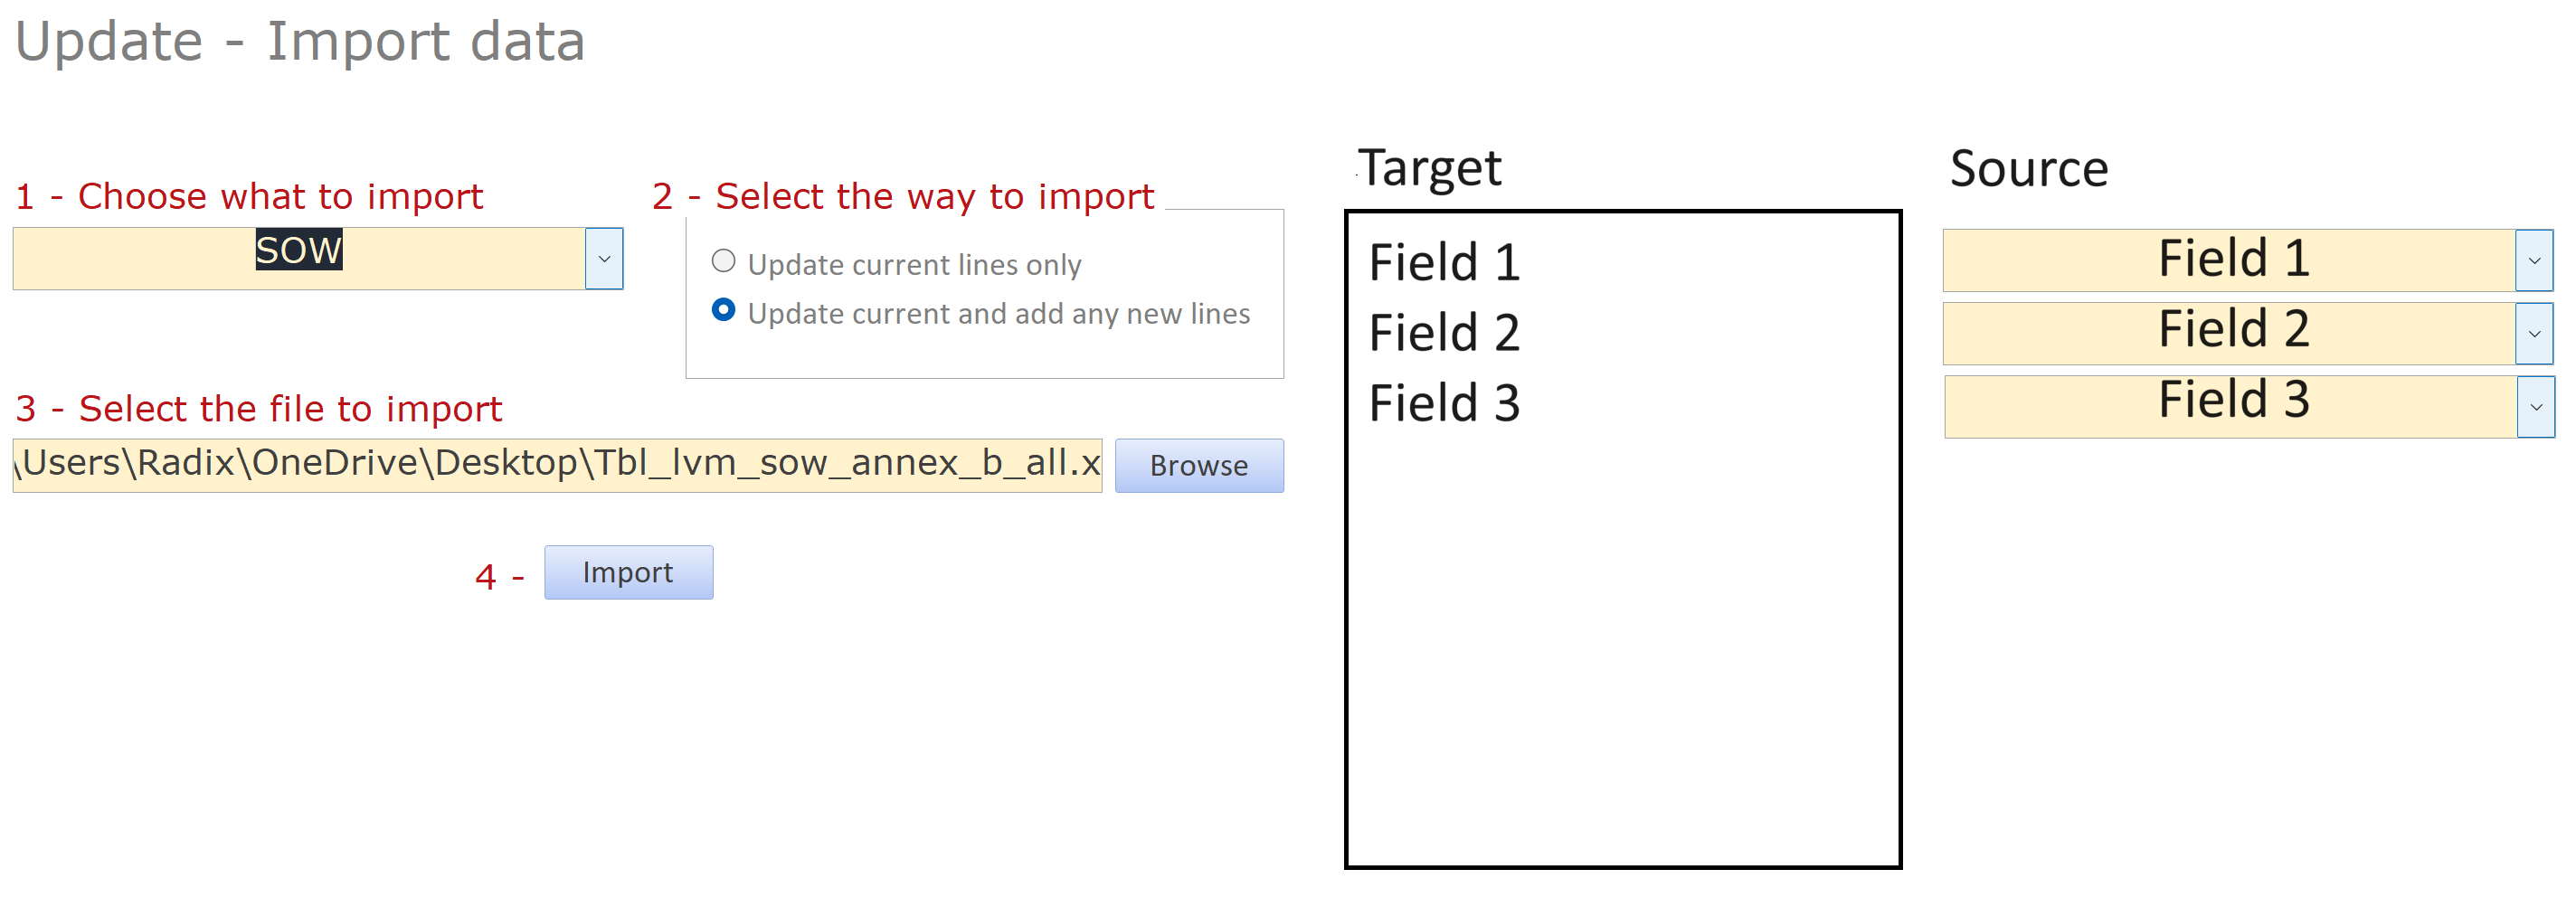Screen dimensions: 2576x907
Task: Select 'Update current and add any new lines'
Action: [x=723, y=311]
